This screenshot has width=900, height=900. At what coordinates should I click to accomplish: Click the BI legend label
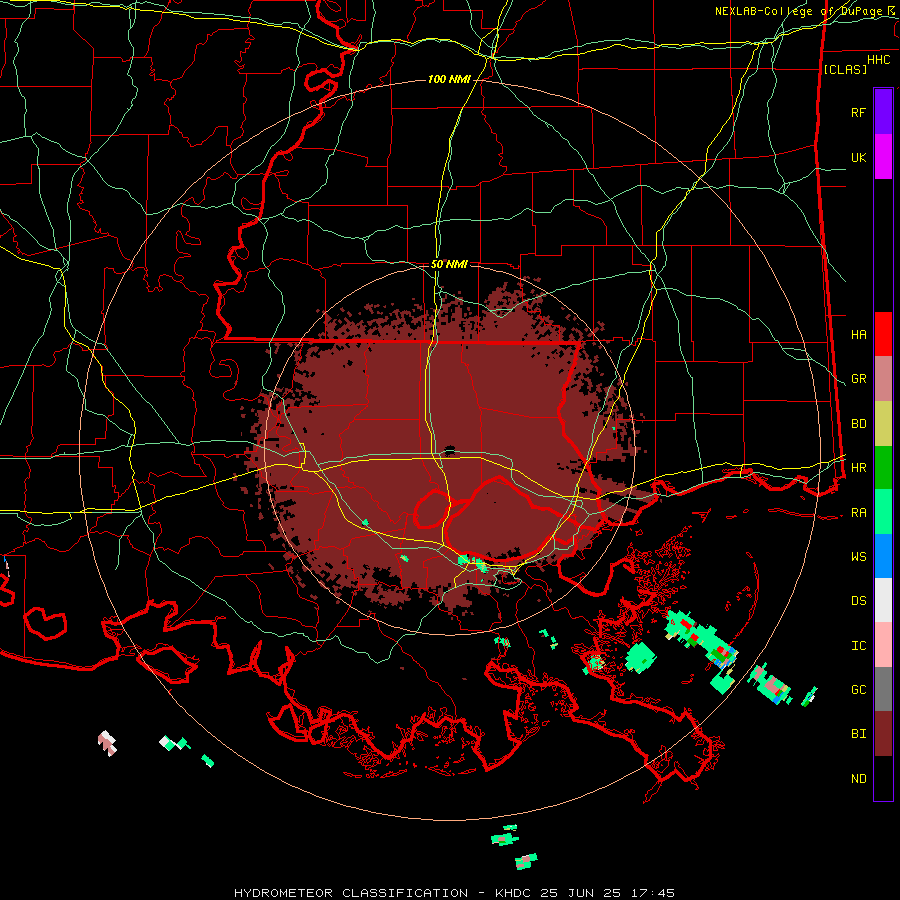[858, 734]
